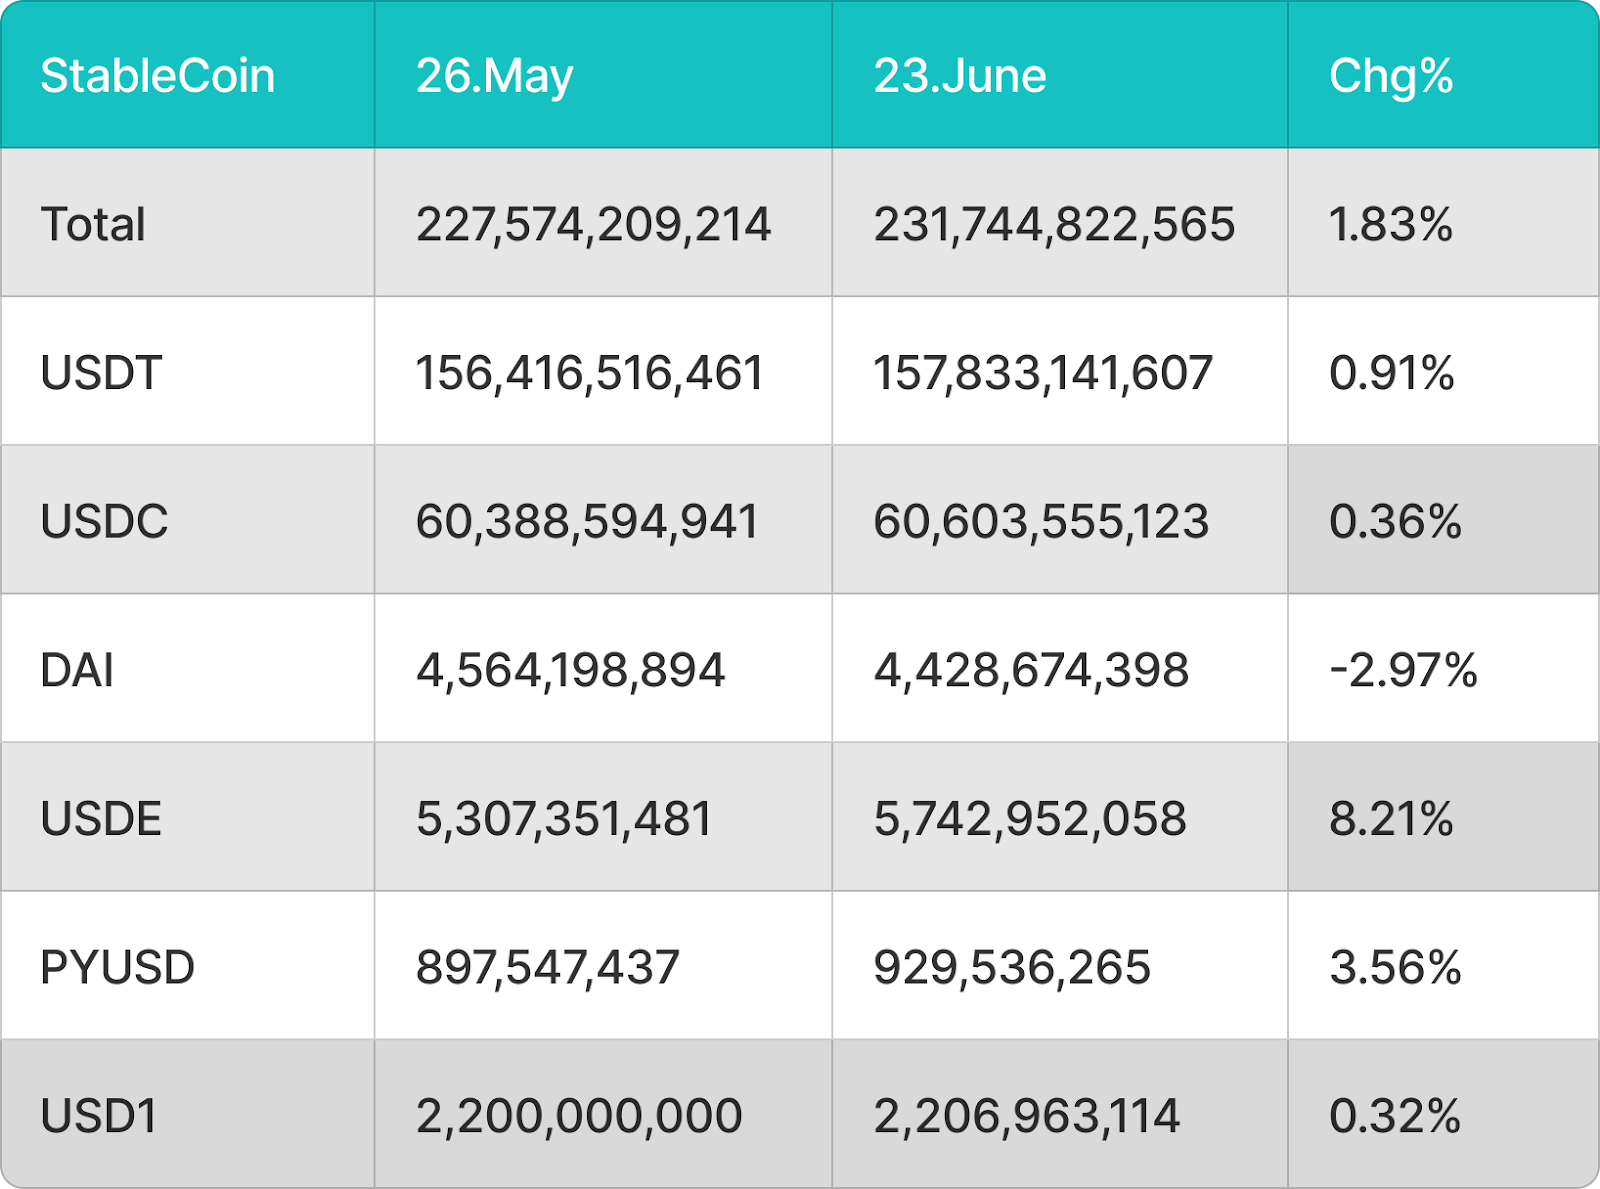Select Total change value 1.83%
Image resolution: width=1600 pixels, height=1189 pixels.
coord(1391,224)
